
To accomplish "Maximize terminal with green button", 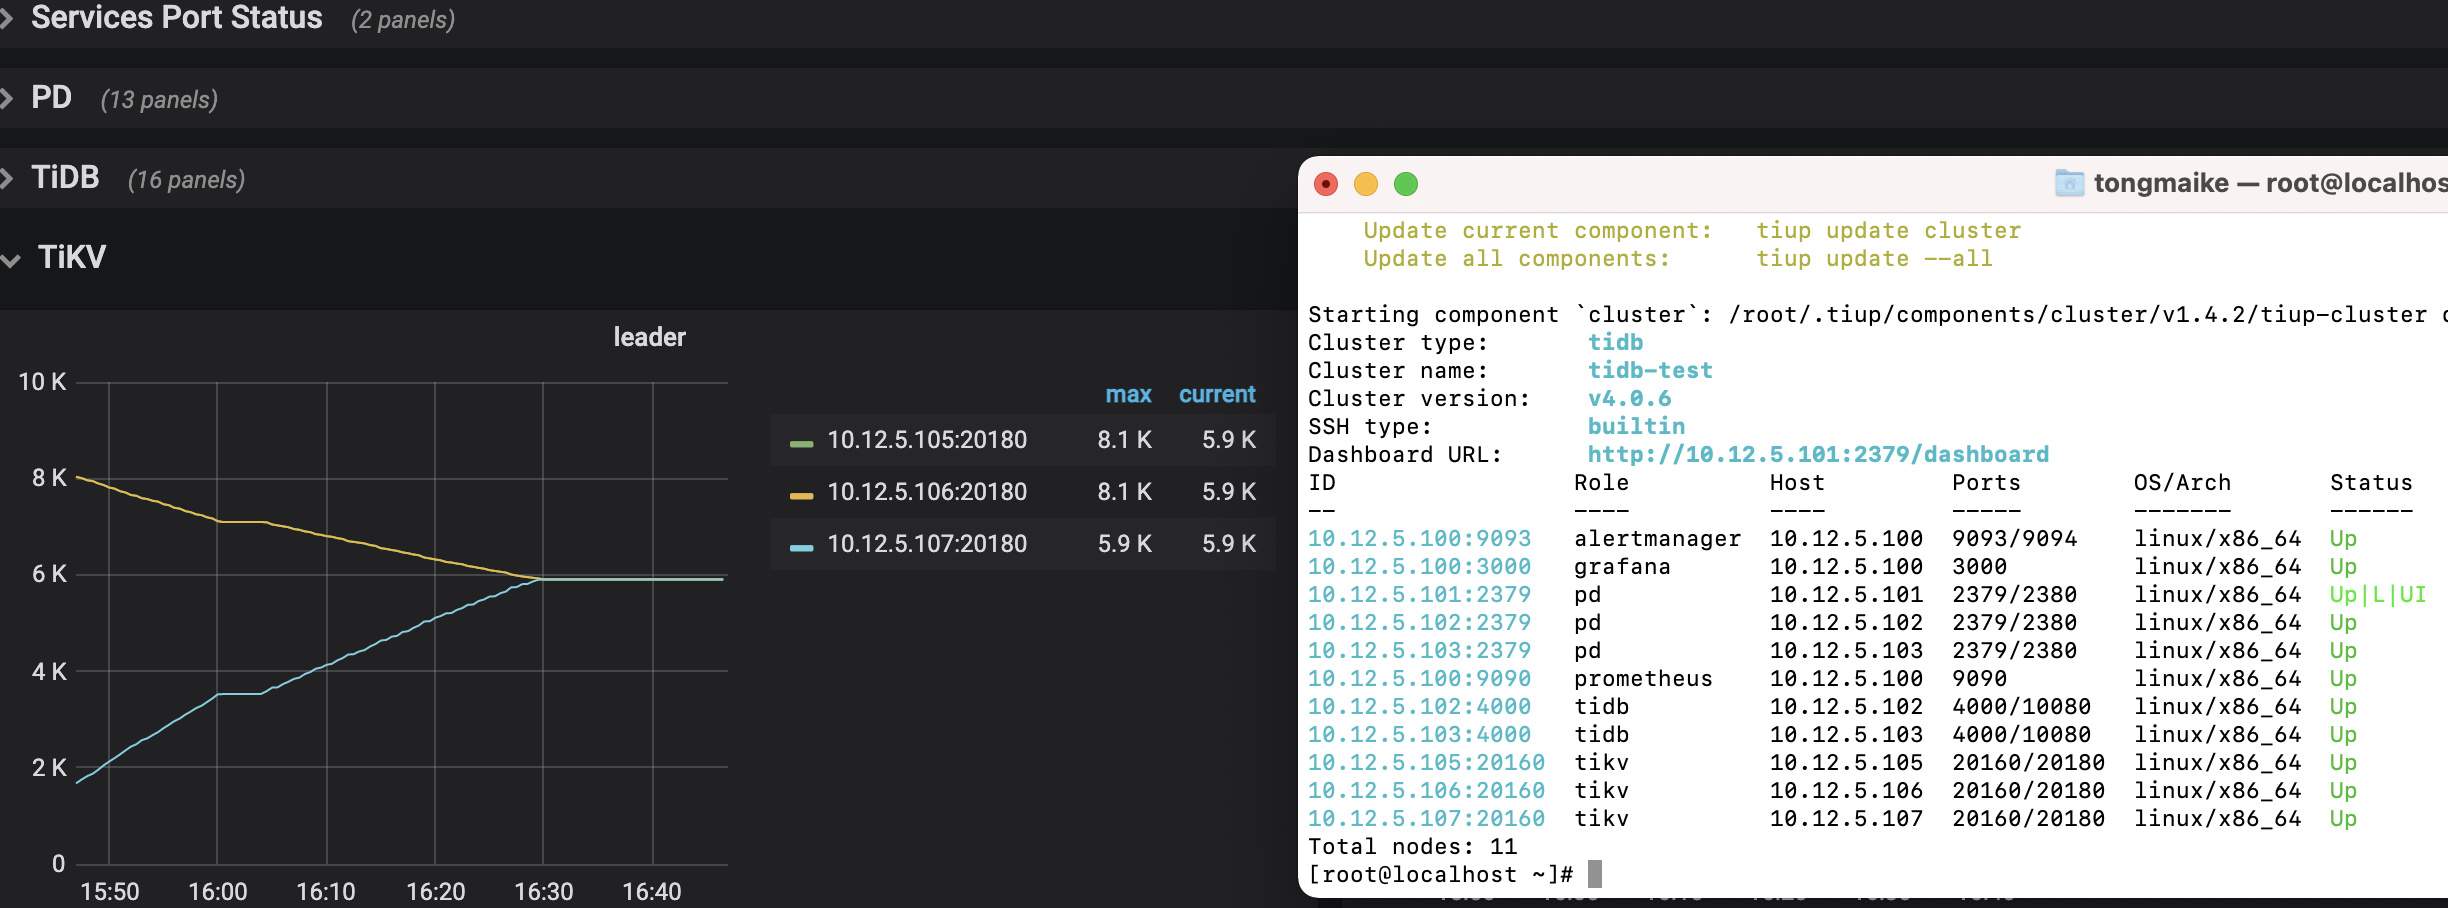I will coord(1406,184).
